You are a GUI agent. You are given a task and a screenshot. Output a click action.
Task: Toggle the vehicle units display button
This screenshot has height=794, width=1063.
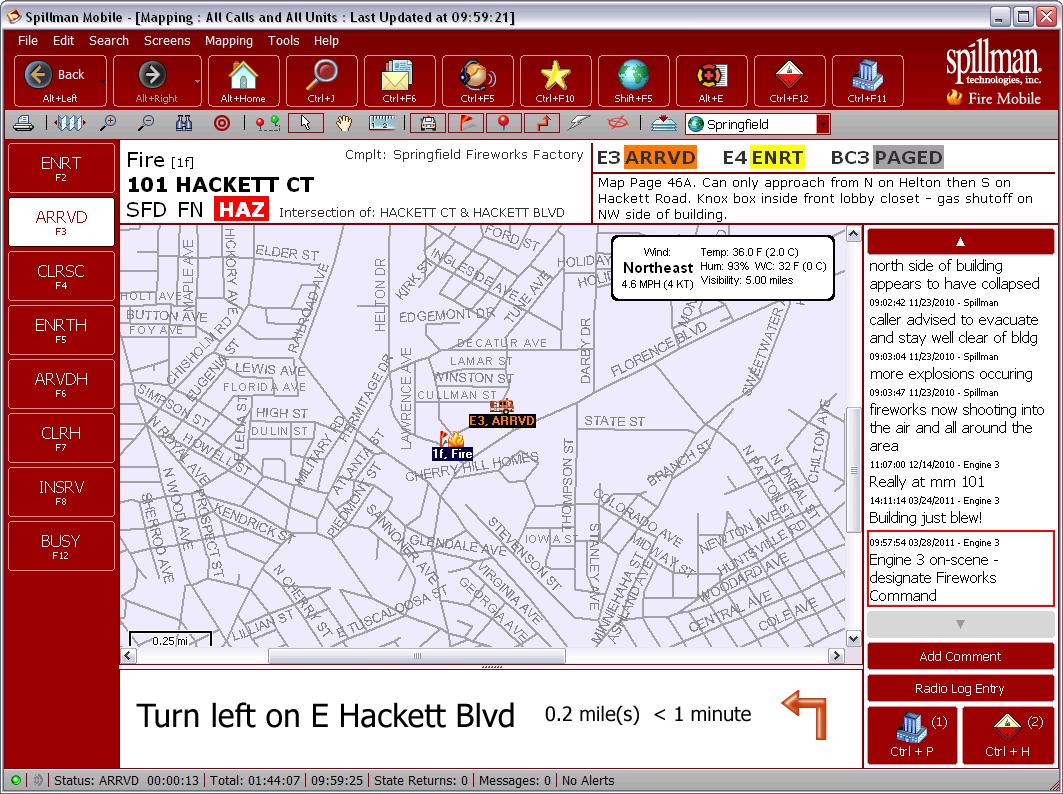pyautogui.click(x=428, y=123)
